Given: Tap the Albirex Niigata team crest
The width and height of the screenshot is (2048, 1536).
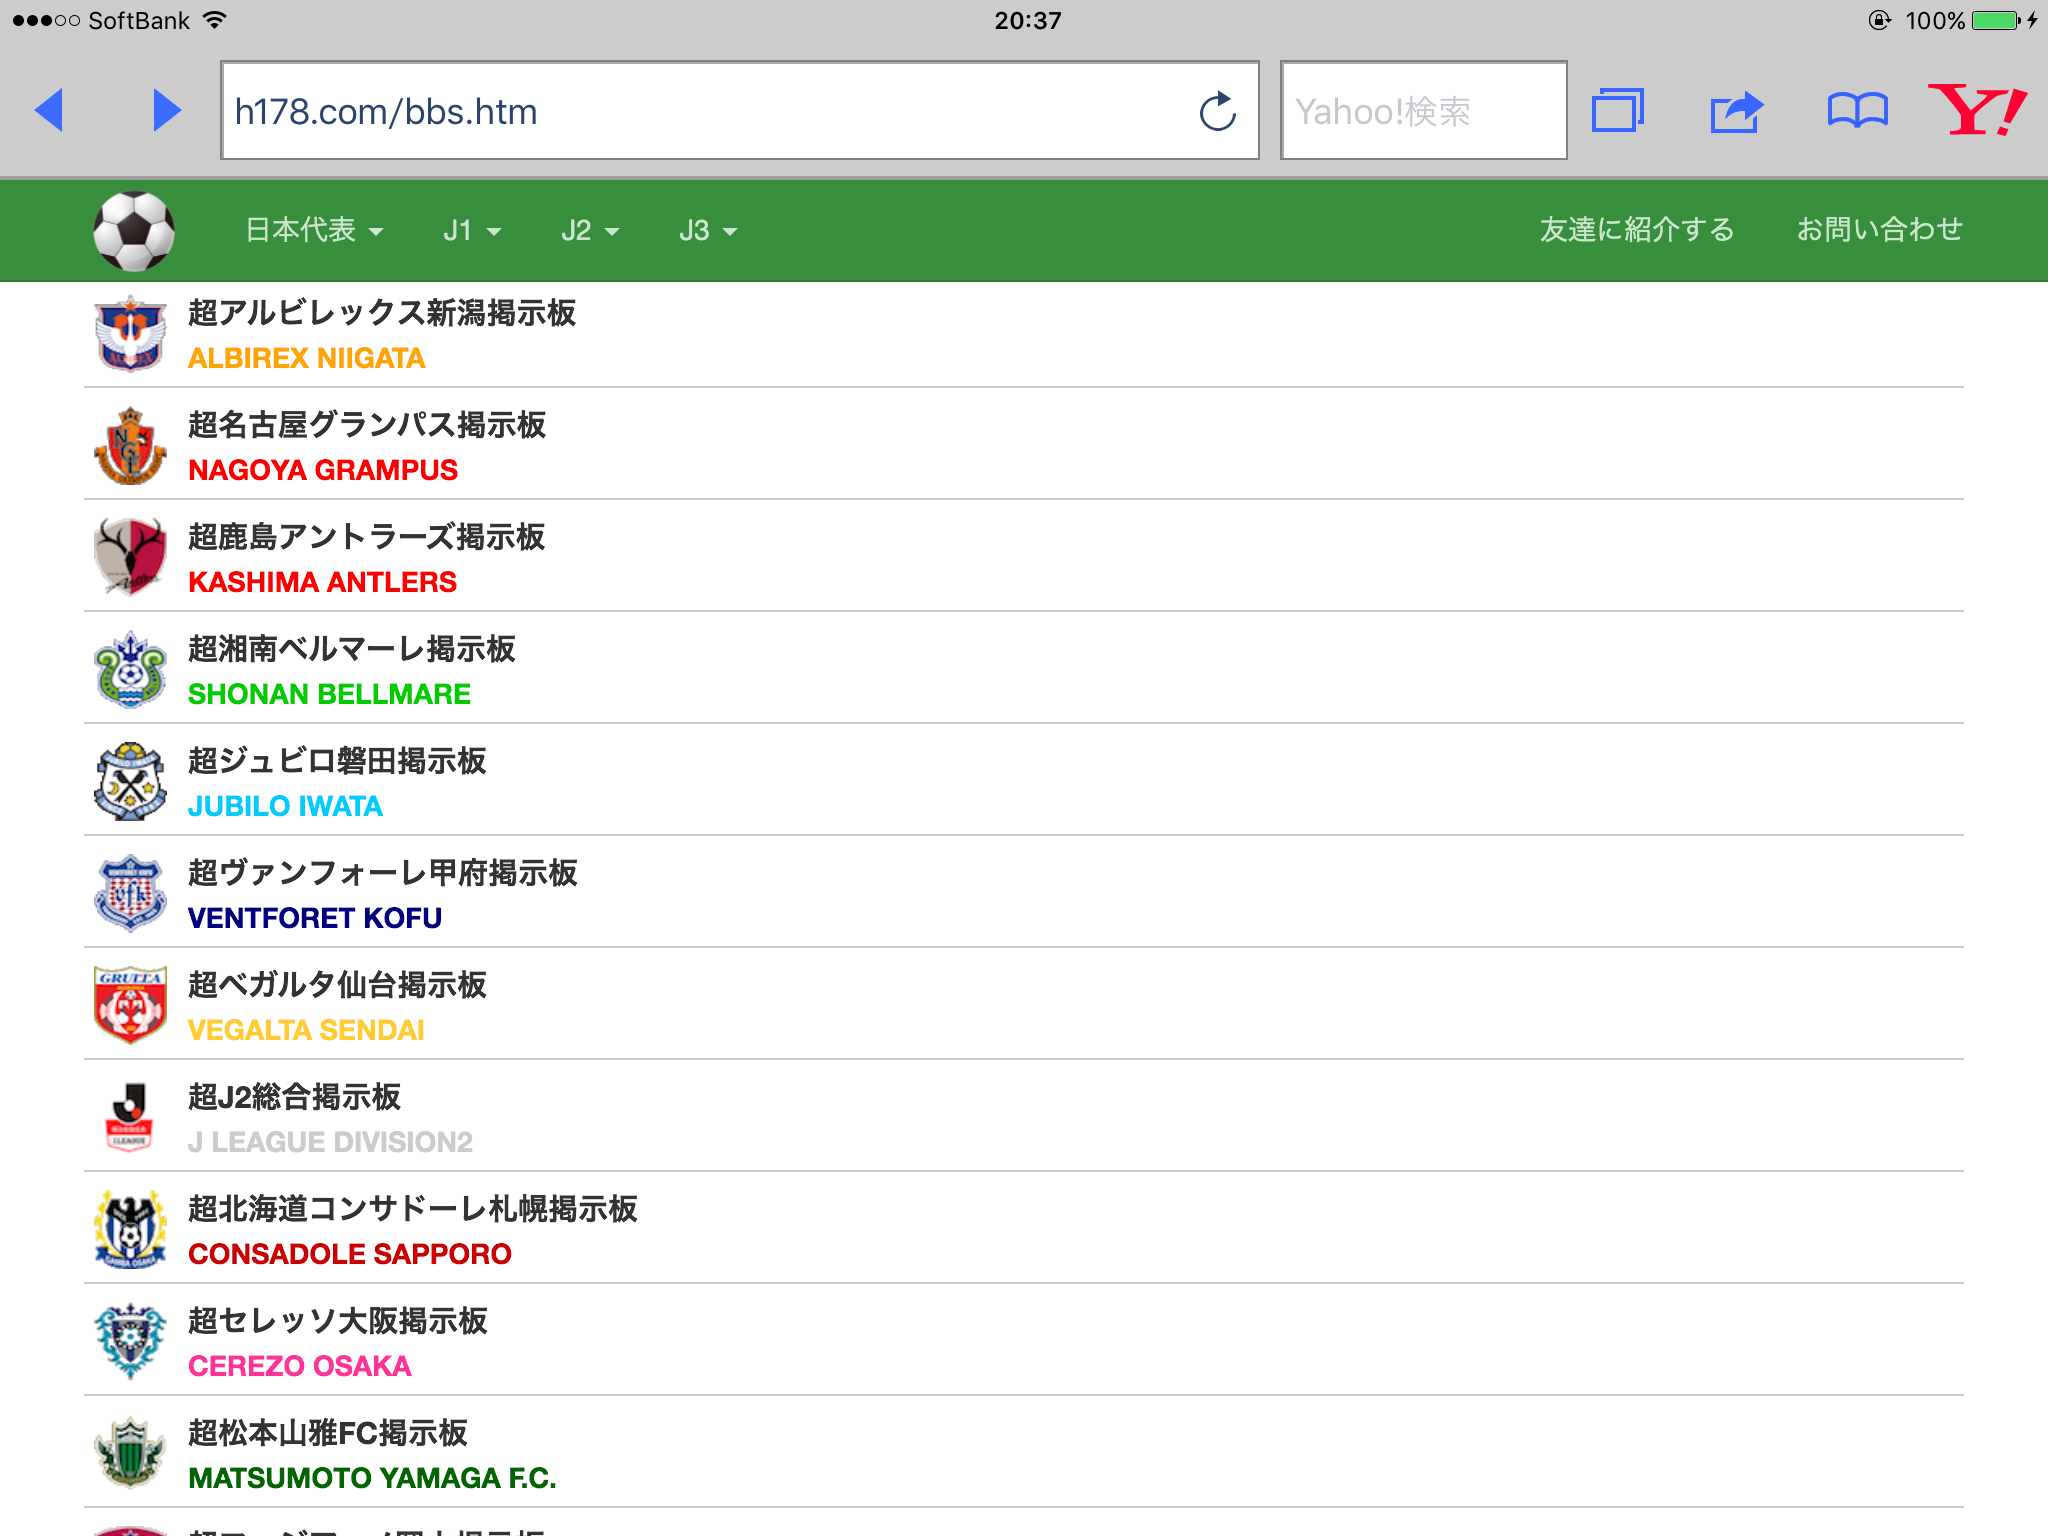Looking at the screenshot, I should (x=130, y=334).
